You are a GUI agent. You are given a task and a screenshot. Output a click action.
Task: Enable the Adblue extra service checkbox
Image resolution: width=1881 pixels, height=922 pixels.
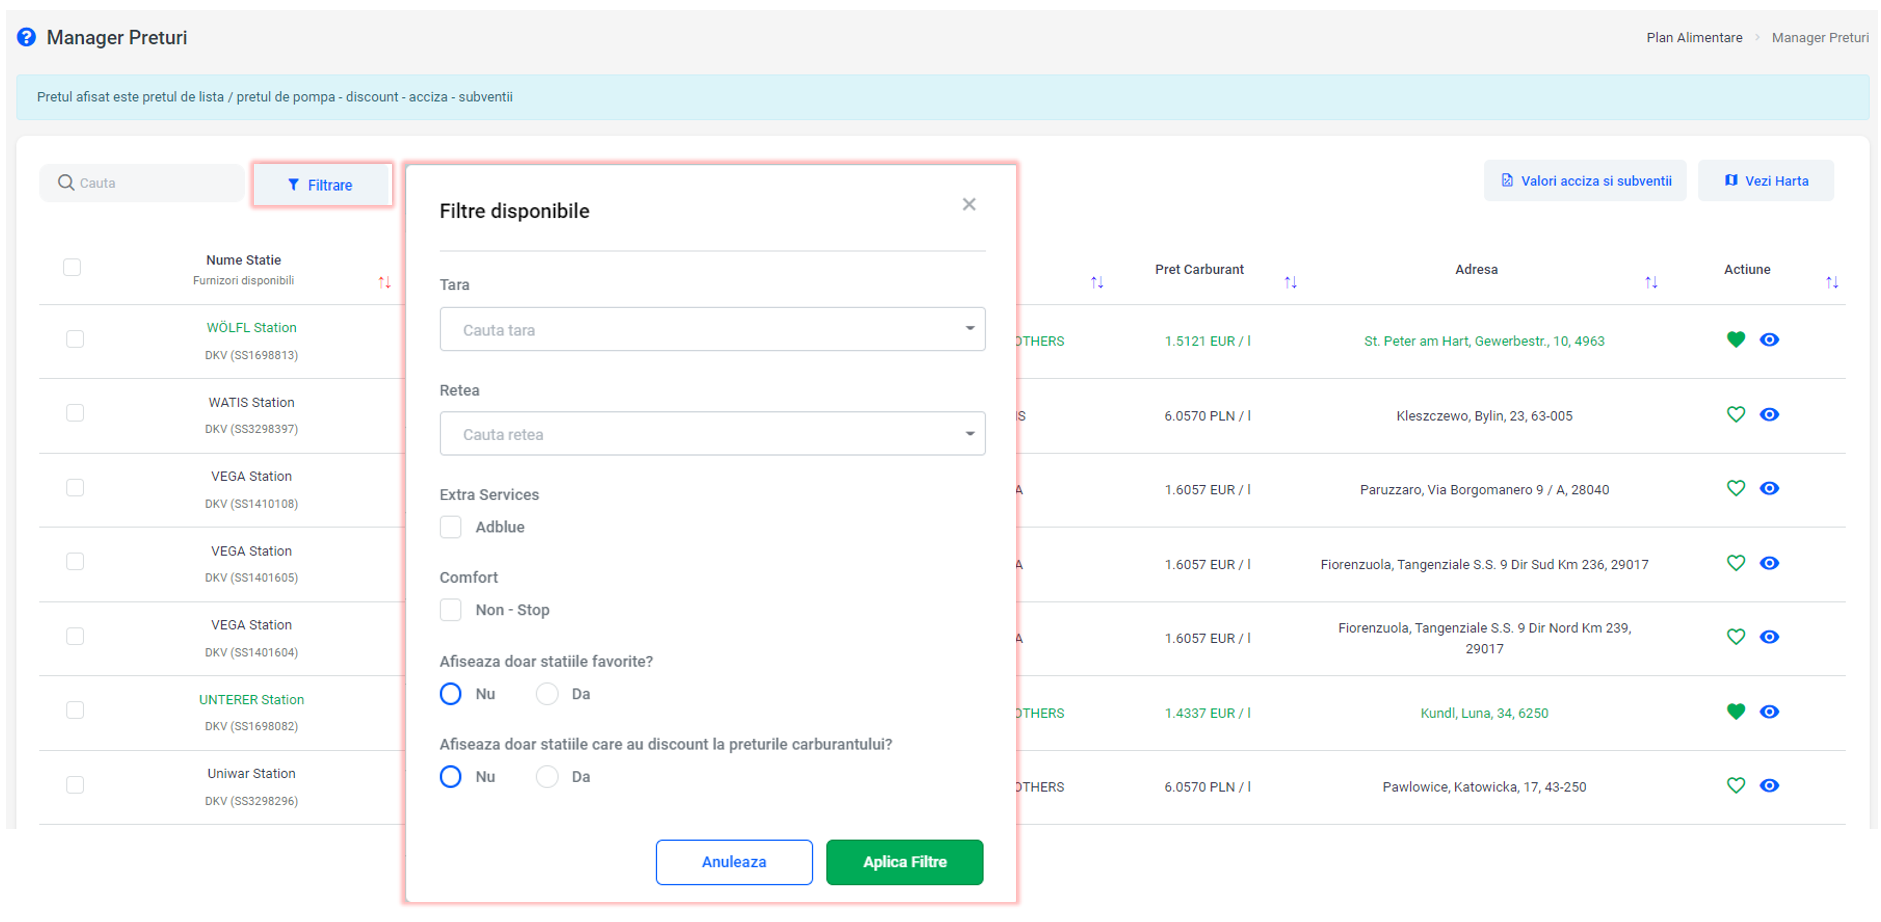451,527
